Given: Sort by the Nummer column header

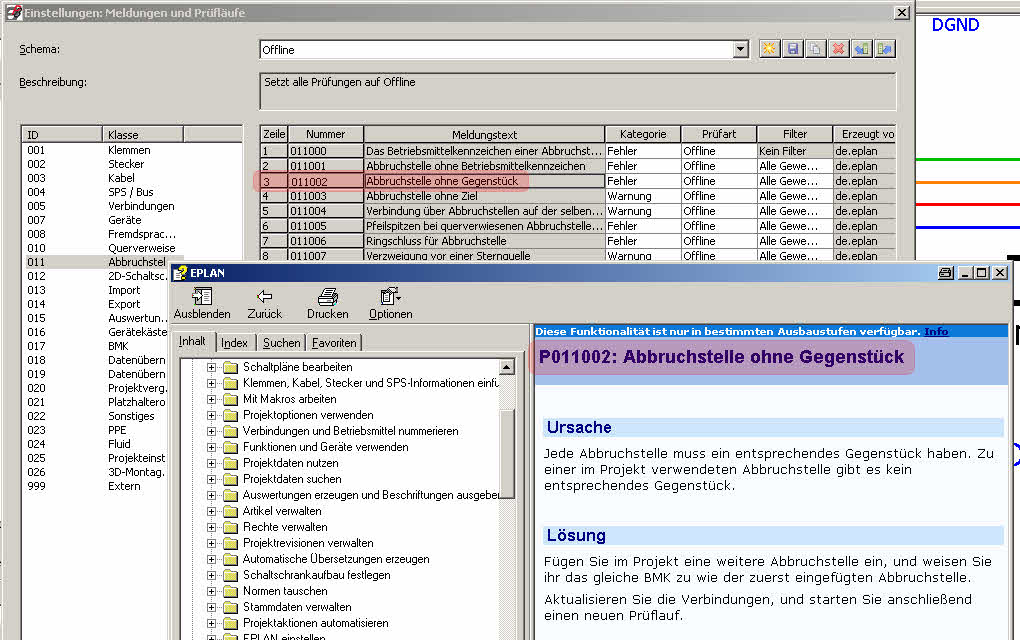Looking at the screenshot, I should pos(325,134).
